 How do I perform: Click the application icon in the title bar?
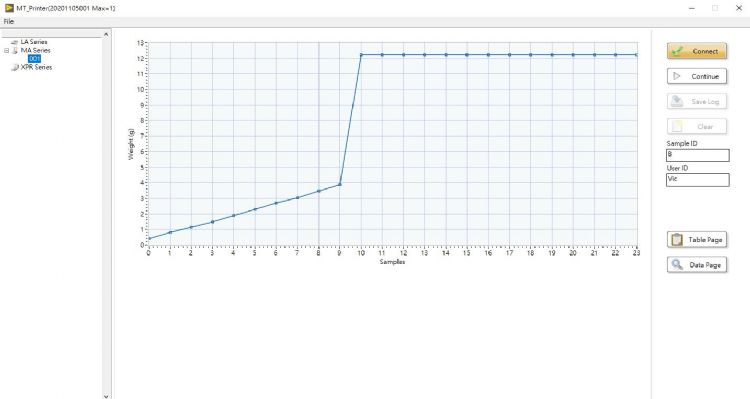tap(9, 8)
